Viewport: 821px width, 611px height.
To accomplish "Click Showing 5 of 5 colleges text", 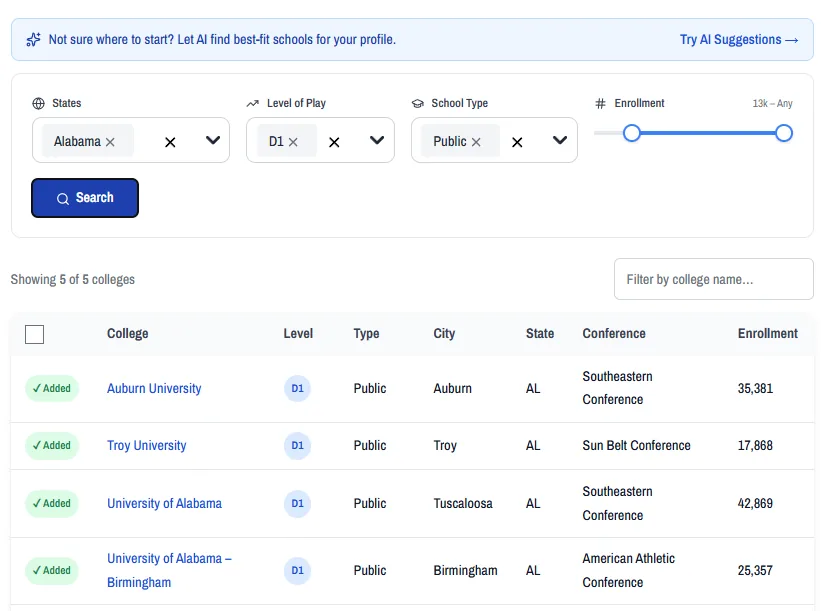I will click(x=73, y=280).
